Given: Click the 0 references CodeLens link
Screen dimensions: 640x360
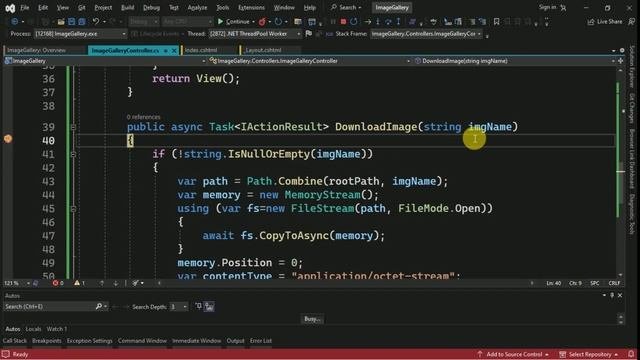Looking at the screenshot, I should (x=143, y=117).
